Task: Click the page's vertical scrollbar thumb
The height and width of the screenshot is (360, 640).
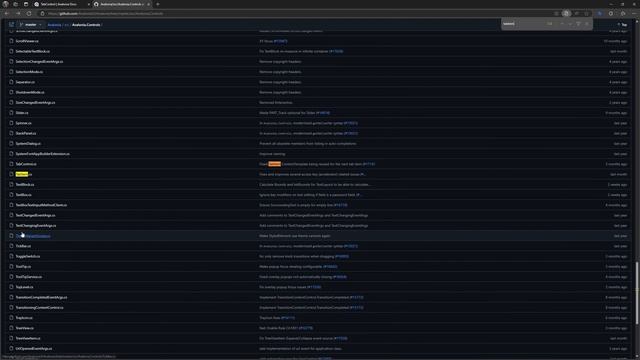Action: (637, 293)
